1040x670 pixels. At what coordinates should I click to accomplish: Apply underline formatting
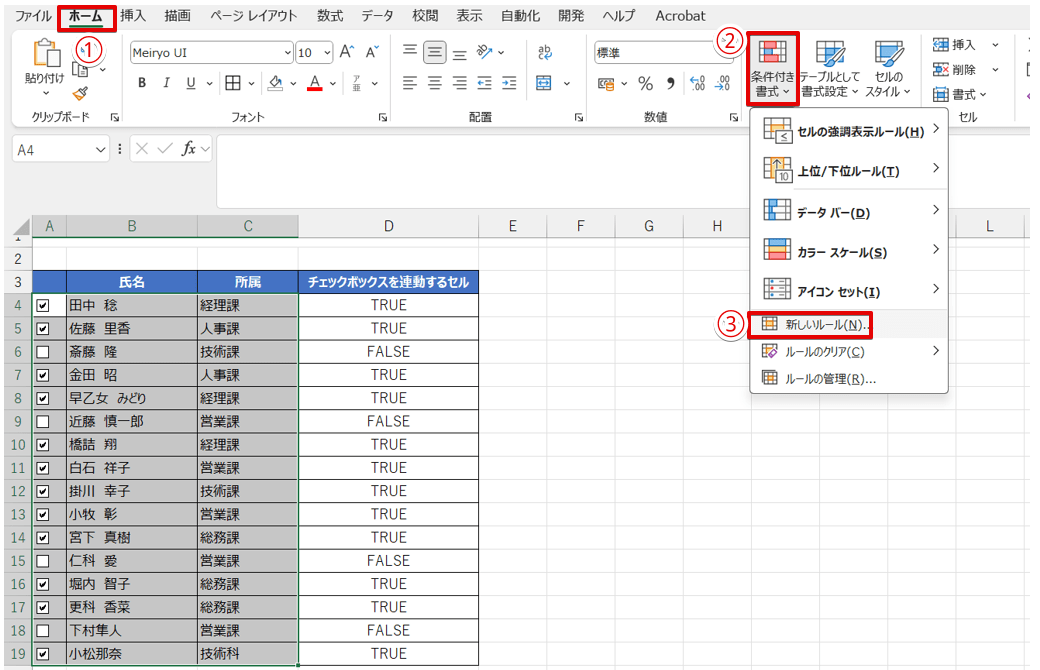point(191,83)
